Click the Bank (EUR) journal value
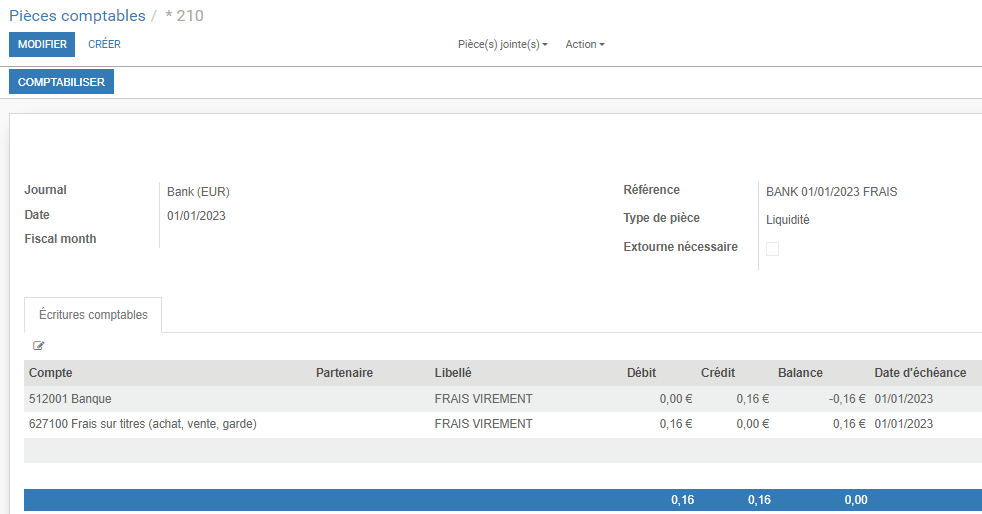982x514 pixels. 198,192
